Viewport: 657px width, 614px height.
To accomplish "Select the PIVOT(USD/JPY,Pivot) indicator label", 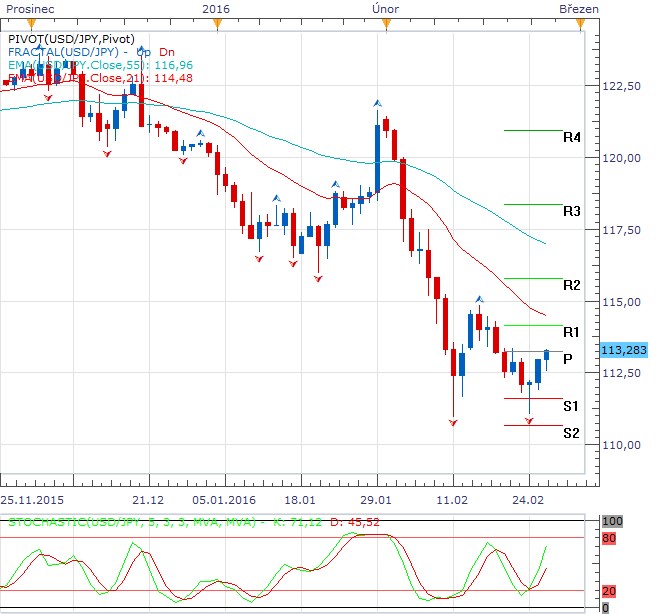I will click(71, 39).
